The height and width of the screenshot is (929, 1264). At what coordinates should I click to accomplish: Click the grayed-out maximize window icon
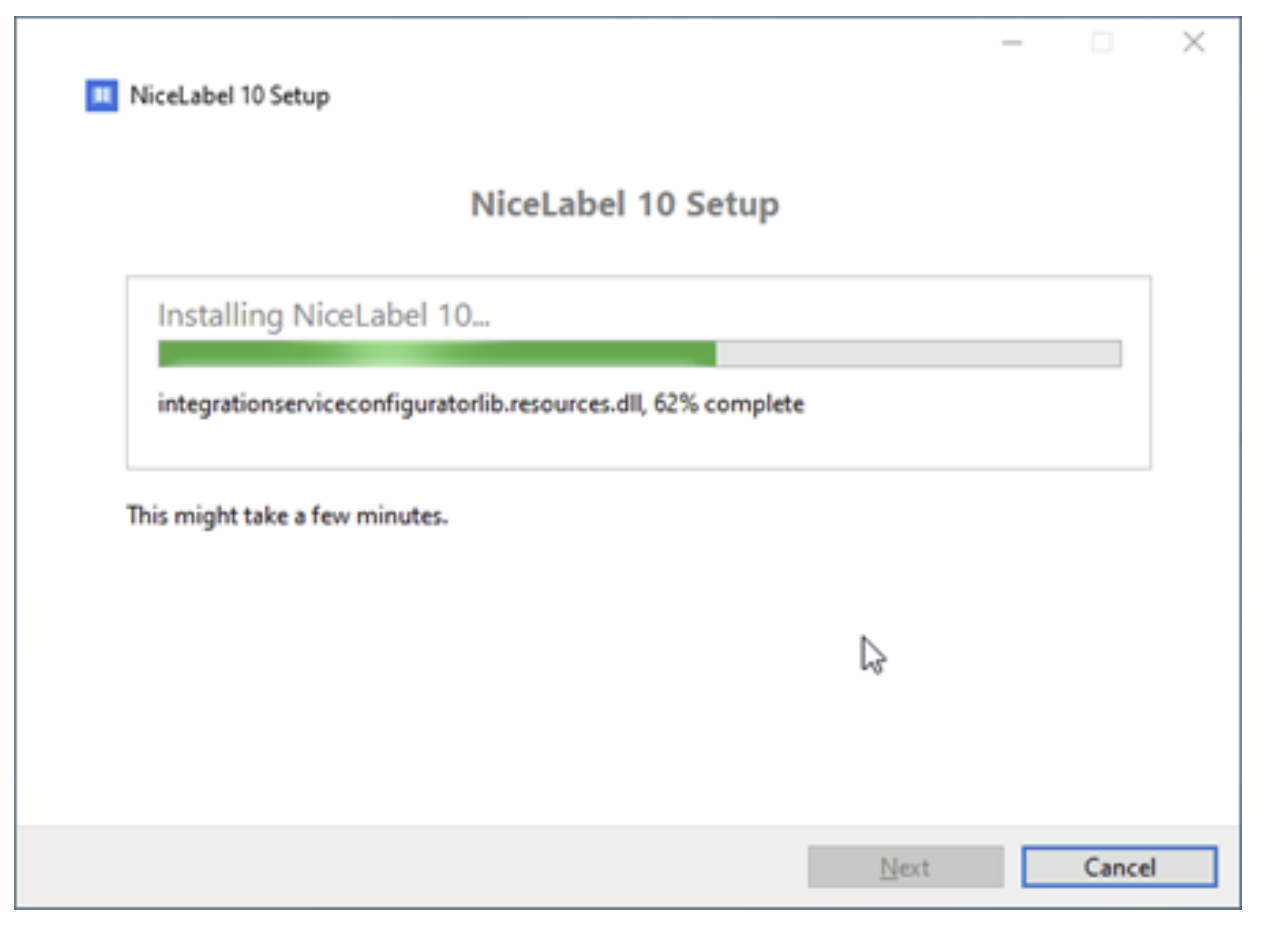pos(1102,42)
